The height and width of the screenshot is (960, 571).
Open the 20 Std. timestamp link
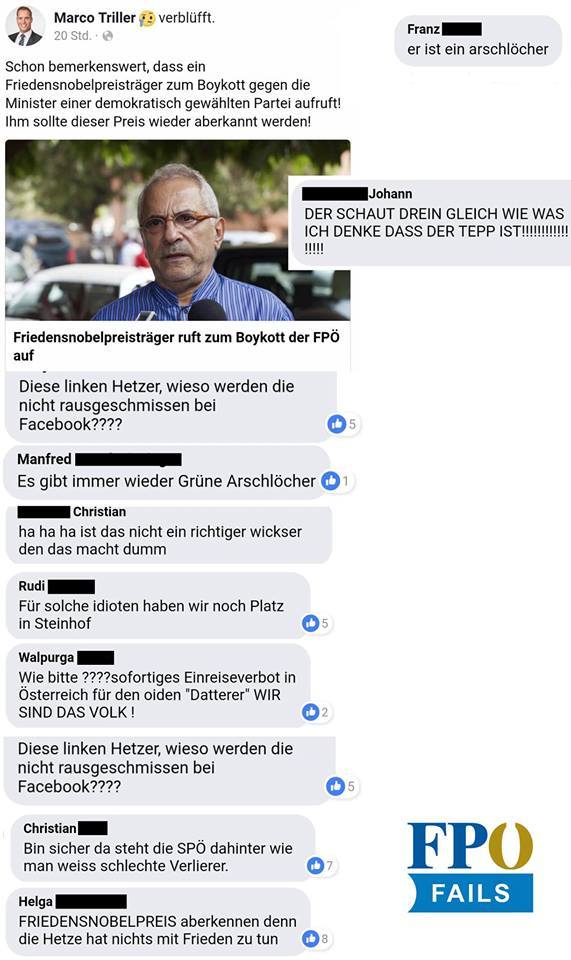pos(72,36)
